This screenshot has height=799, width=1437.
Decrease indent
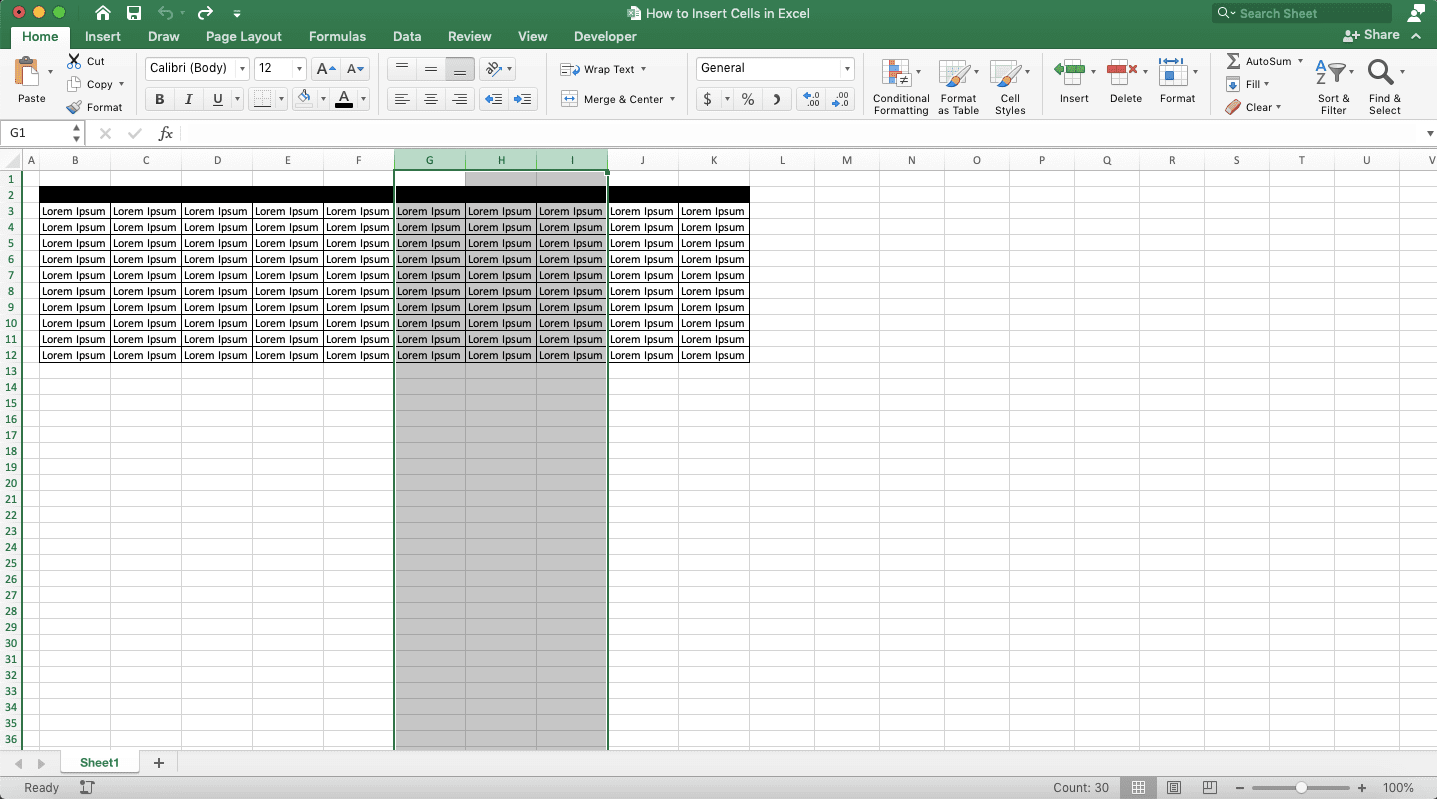pyautogui.click(x=493, y=99)
